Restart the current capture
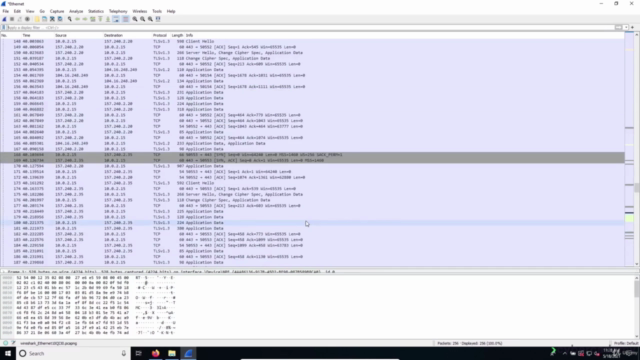Viewport: 640px width, 360px height. (20, 19)
